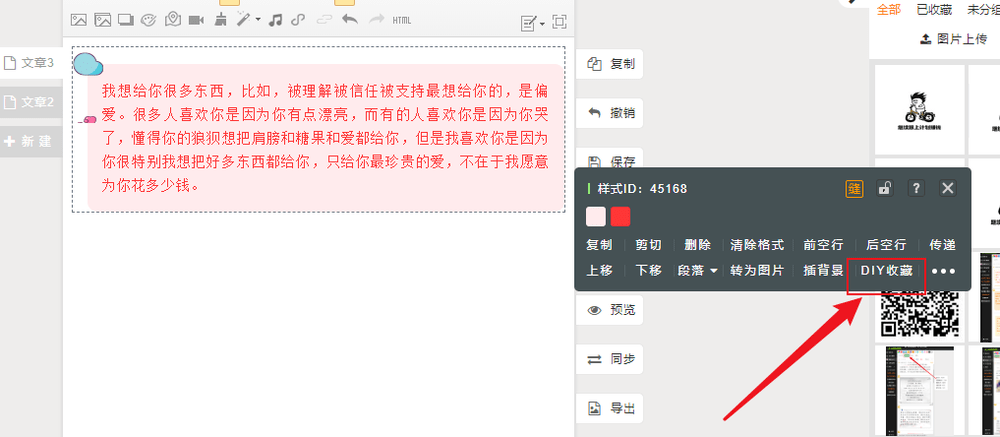Click 转为图片 in style panel
The width and height of the screenshot is (1000, 437).
[757, 270]
